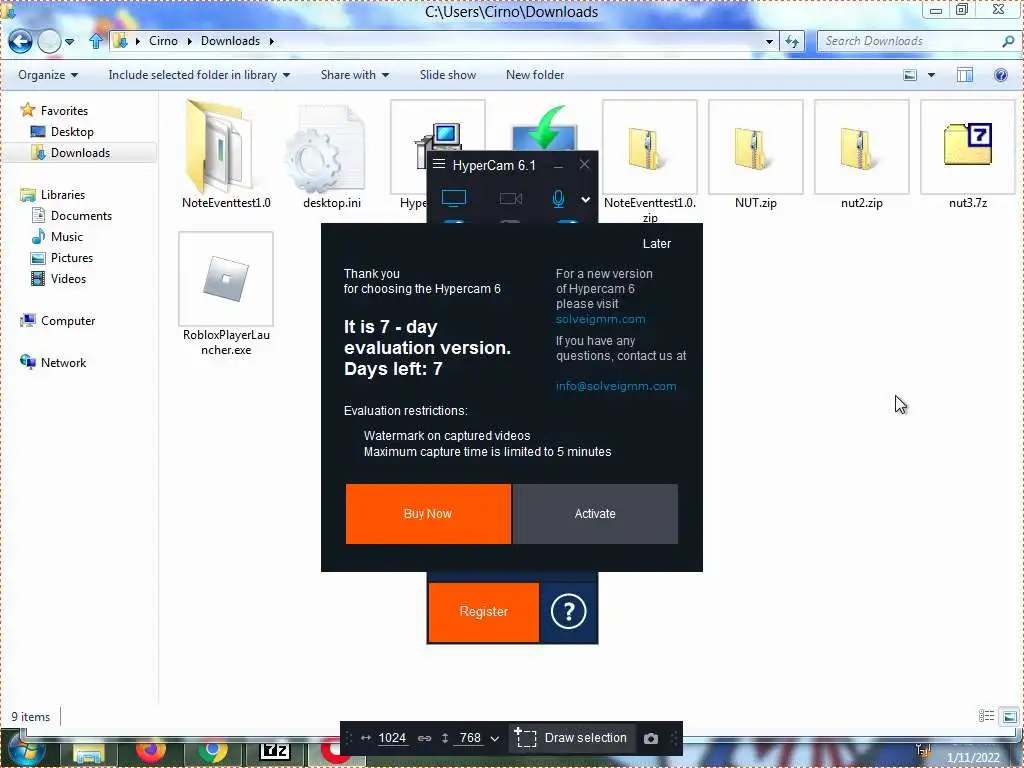Click the Activate button
Viewport: 1024px width, 768px height.
[595, 513]
